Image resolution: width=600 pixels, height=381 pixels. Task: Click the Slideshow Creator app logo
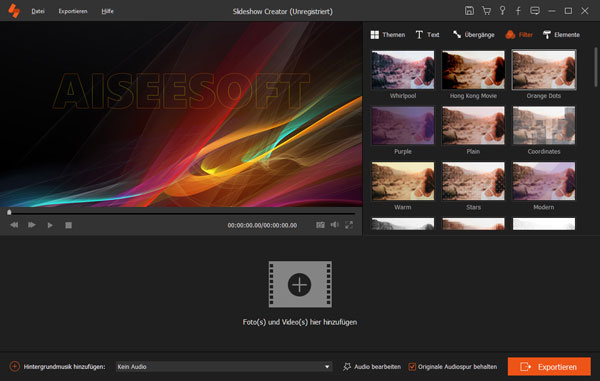(x=14, y=11)
